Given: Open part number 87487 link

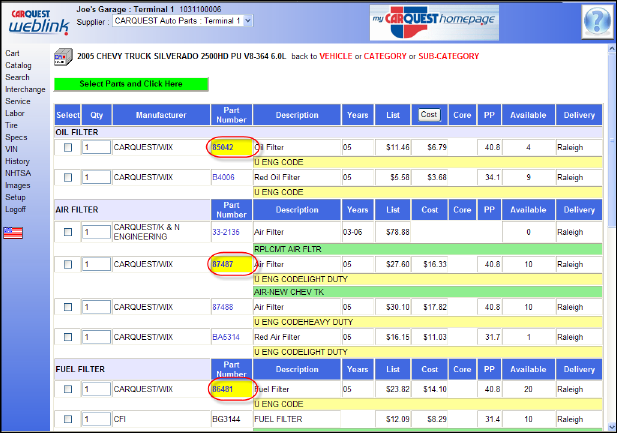Looking at the screenshot, I should pyautogui.click(x=223, y=264).
